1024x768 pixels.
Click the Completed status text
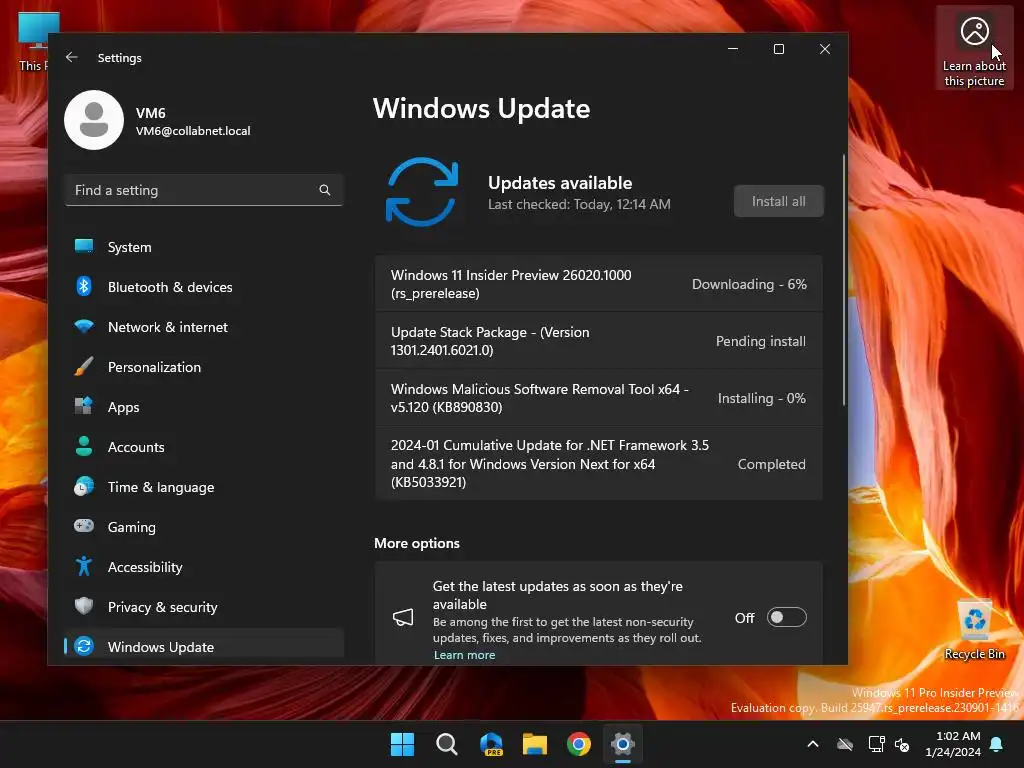click(771, 464)
